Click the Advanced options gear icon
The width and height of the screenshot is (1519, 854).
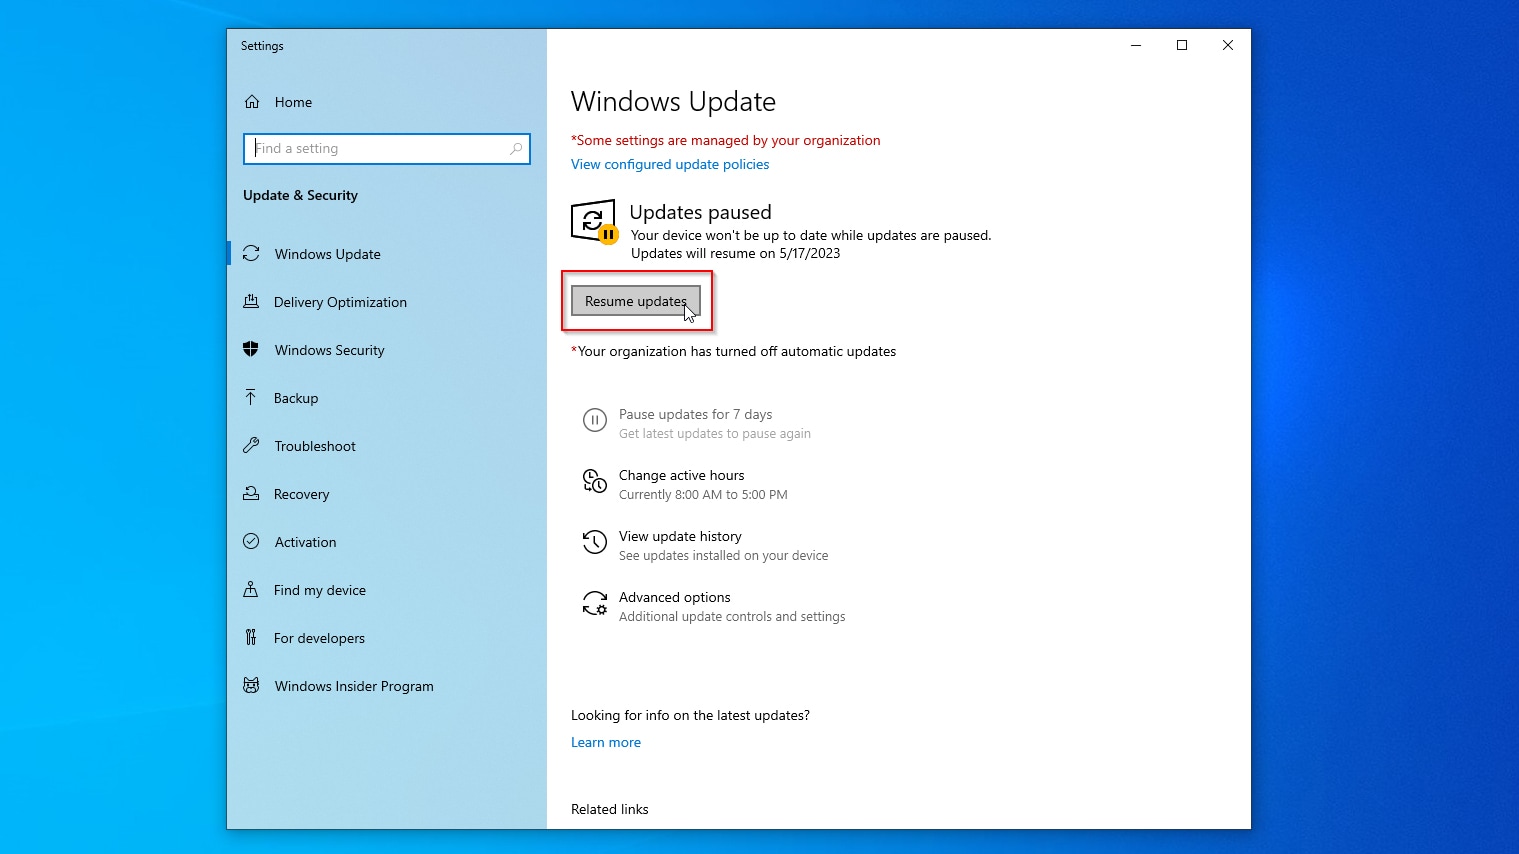[x=595, y=604]
